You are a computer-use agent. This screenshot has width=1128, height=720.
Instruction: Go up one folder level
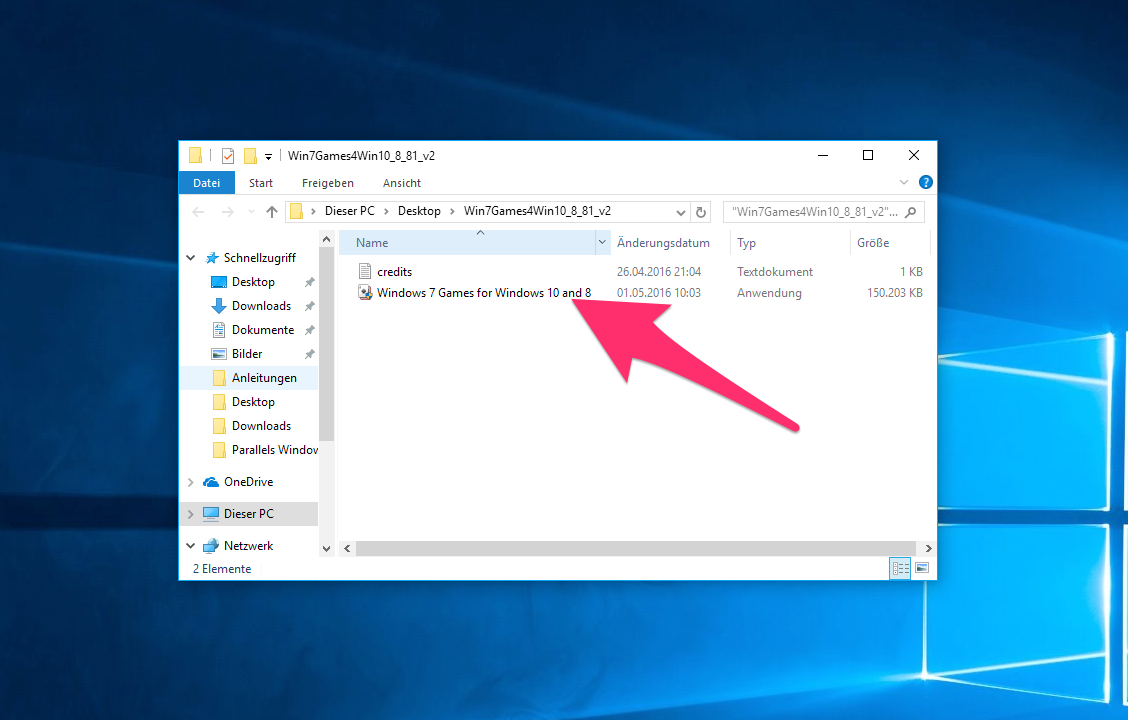pyautogui.click(x=271, y=211)
